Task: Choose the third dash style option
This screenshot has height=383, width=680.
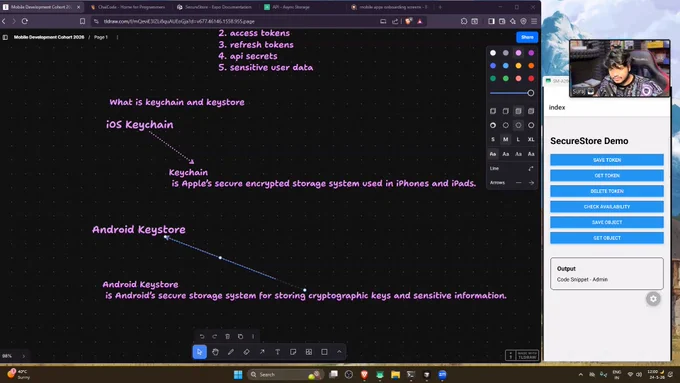Action: [518, 125]
